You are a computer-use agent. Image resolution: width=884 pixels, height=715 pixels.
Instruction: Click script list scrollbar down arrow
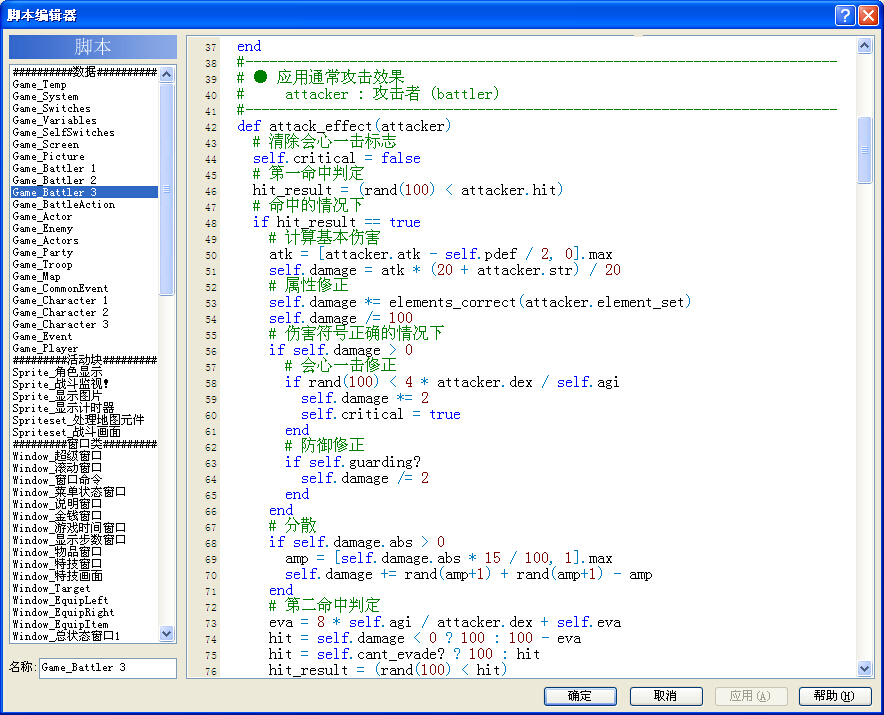coord(167,634)
